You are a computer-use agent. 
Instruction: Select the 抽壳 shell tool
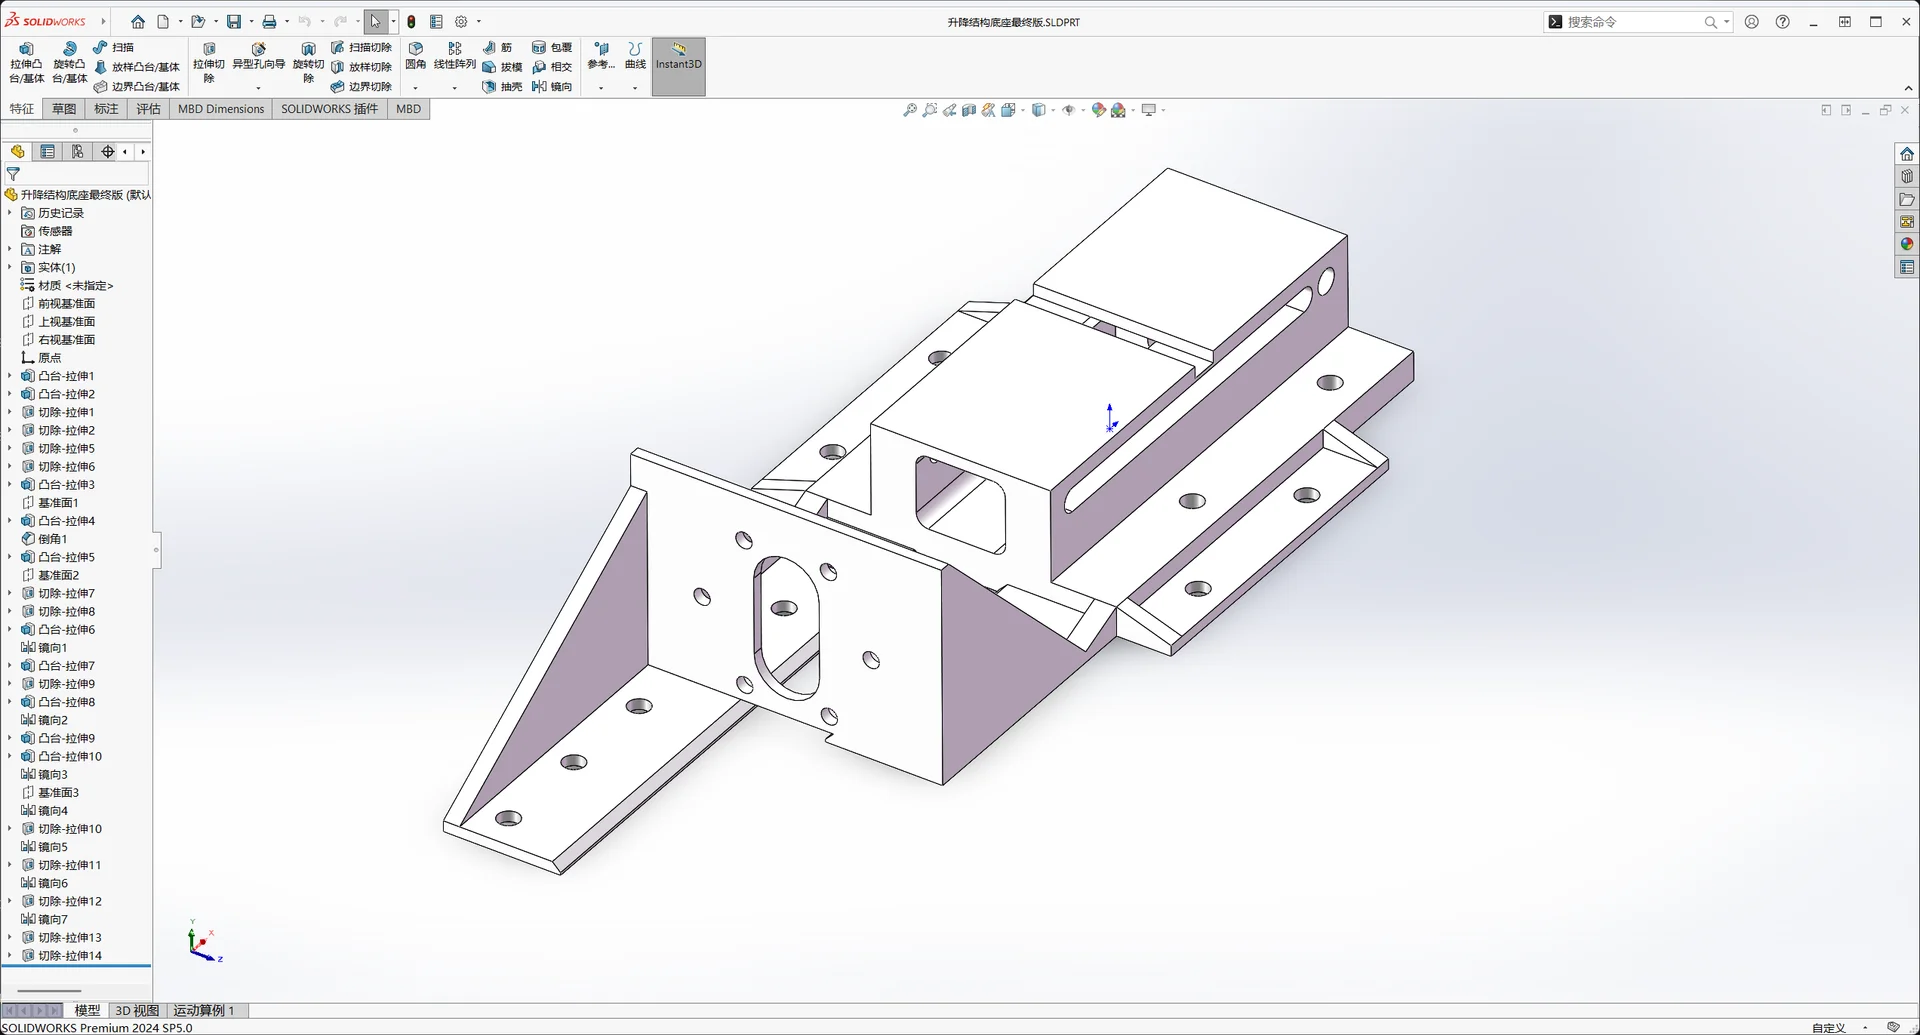(x=502, y=87)
